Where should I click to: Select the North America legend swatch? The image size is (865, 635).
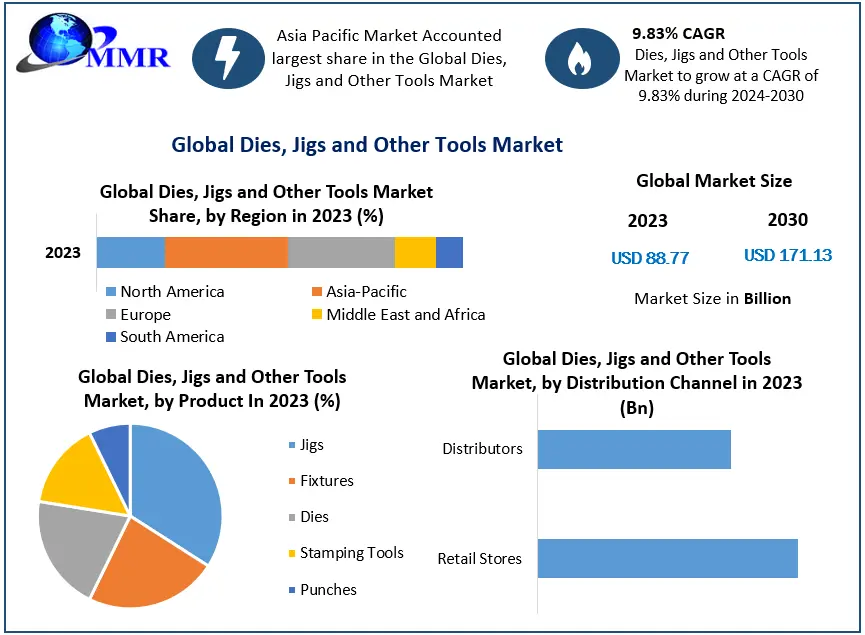(111, 291)
